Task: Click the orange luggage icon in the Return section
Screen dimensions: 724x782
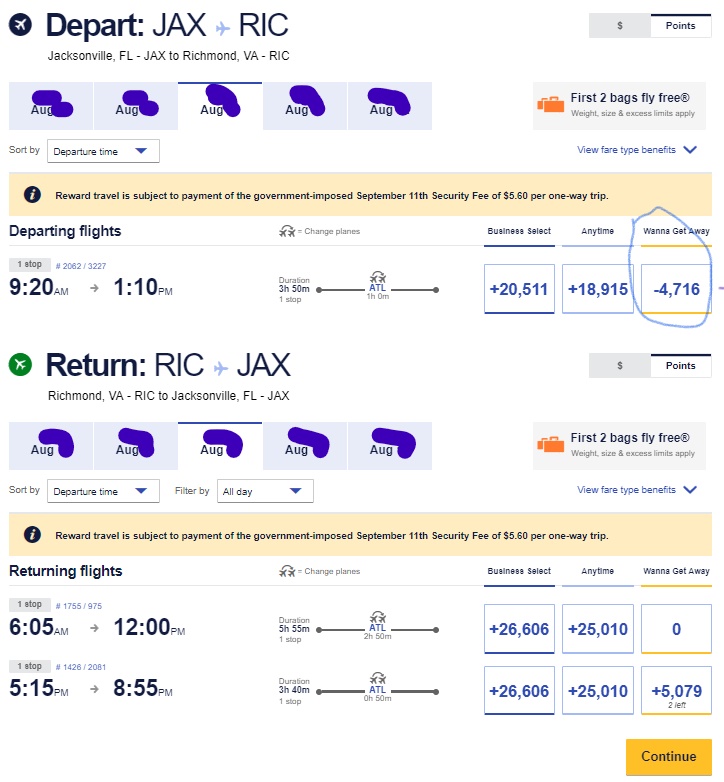Action: (551, 445)
